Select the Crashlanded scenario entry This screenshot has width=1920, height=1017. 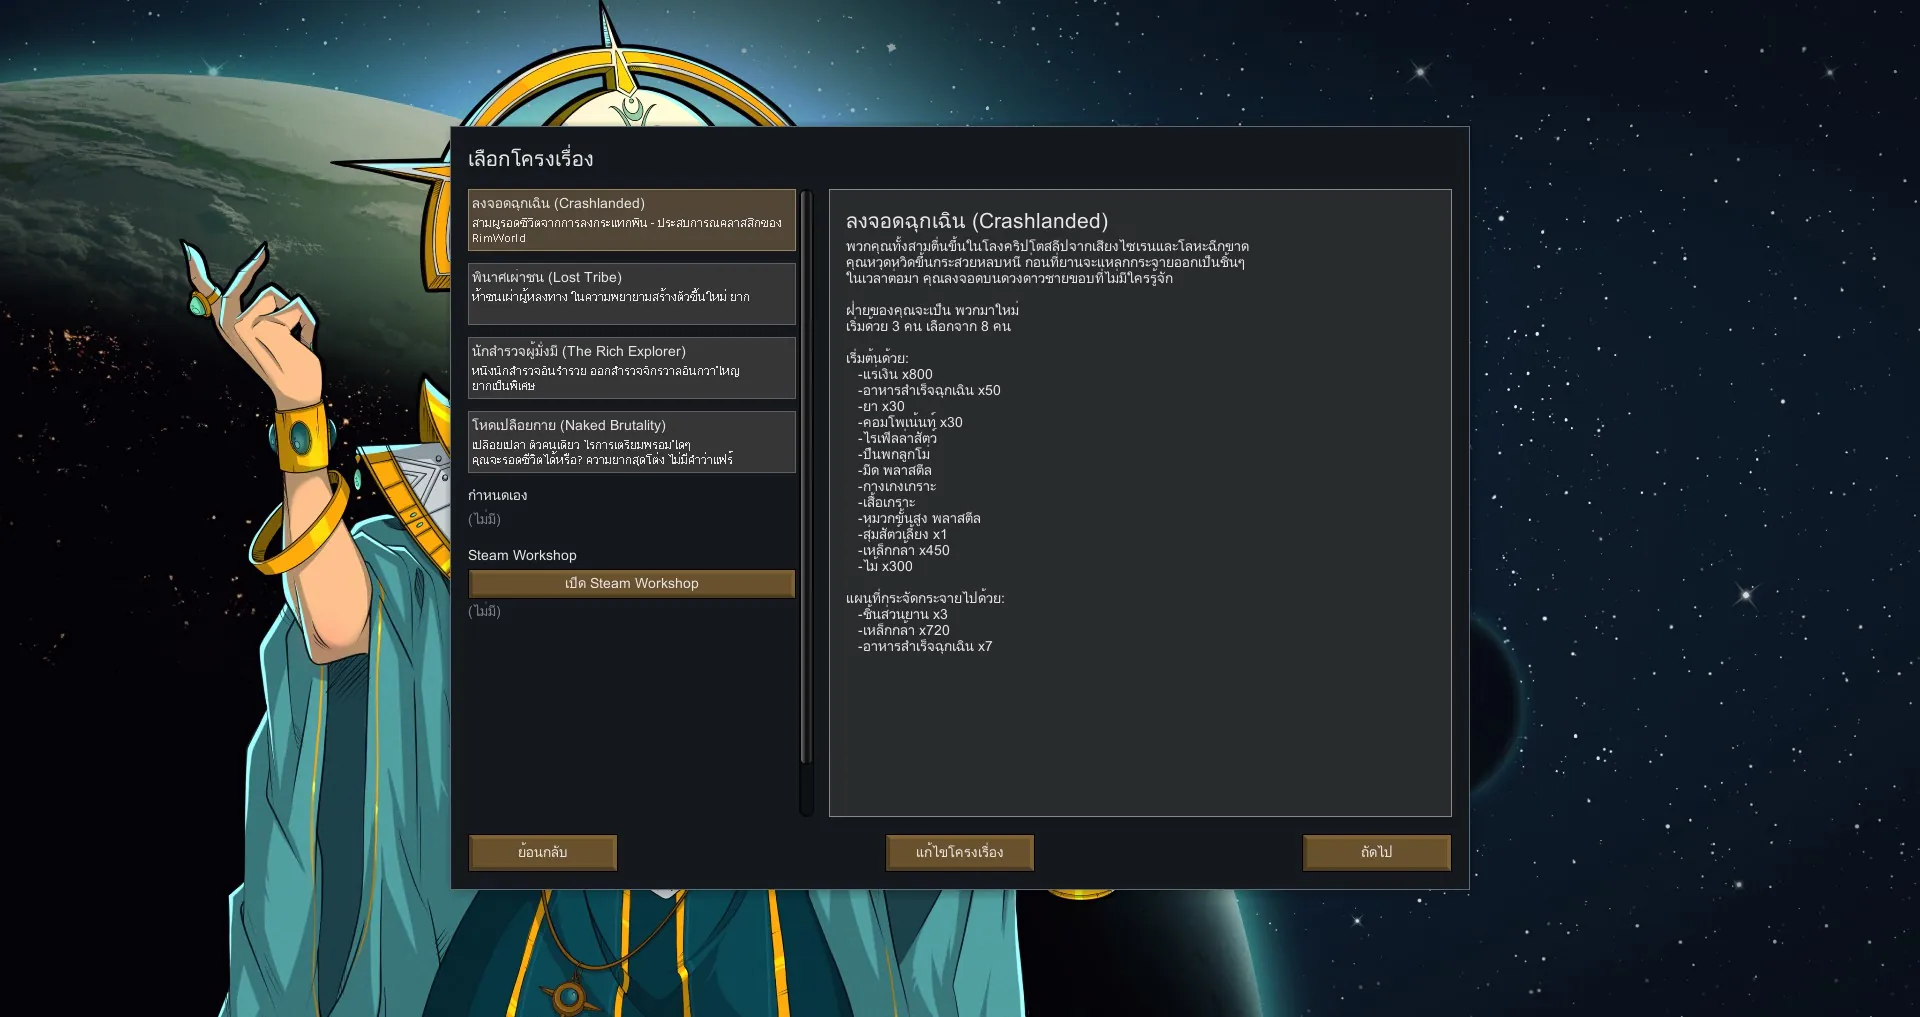tap(631, 220)
